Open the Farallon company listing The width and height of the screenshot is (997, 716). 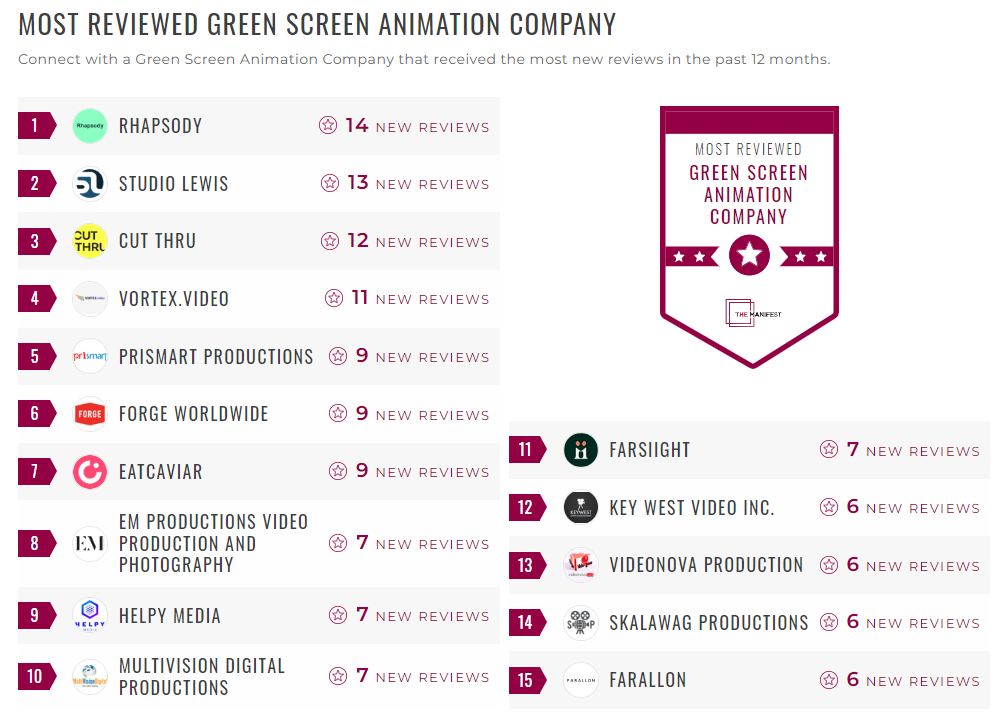coord(648,680)
